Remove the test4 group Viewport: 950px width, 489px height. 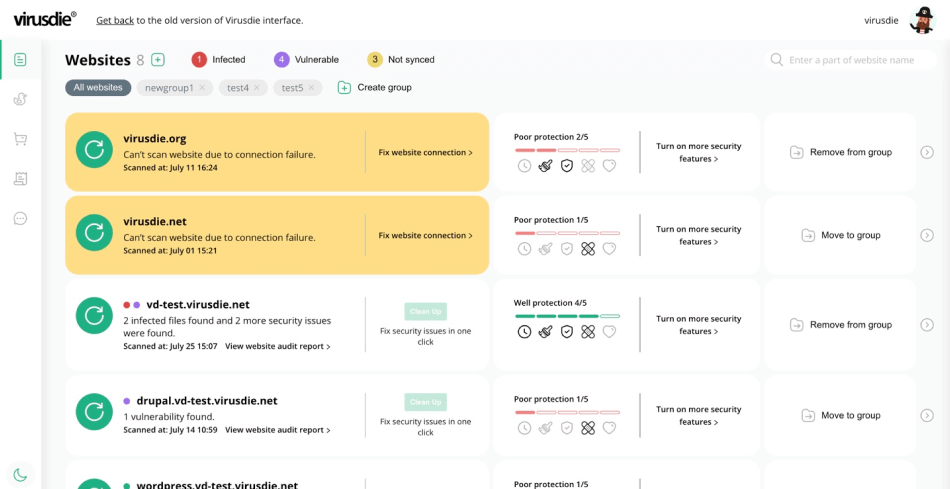257,88
